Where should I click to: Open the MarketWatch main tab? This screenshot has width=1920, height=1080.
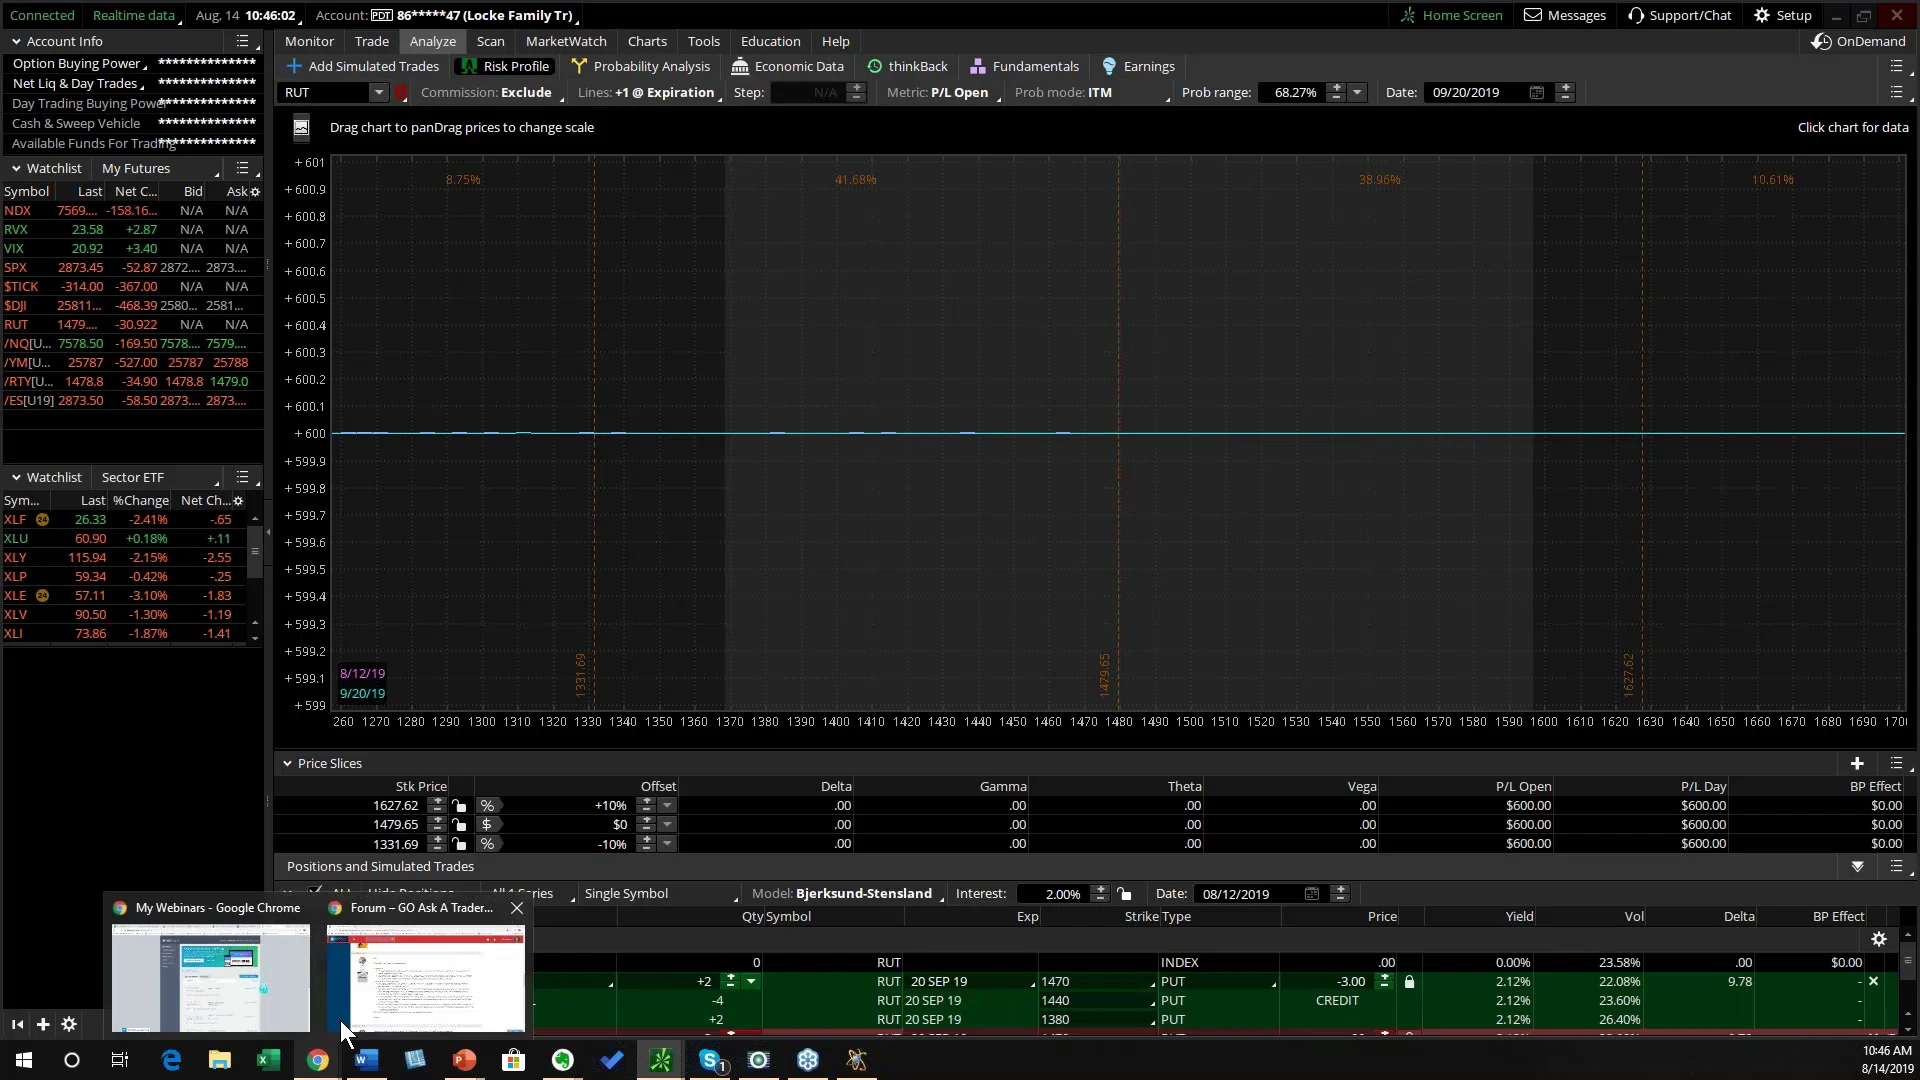(x=566, y=41)
